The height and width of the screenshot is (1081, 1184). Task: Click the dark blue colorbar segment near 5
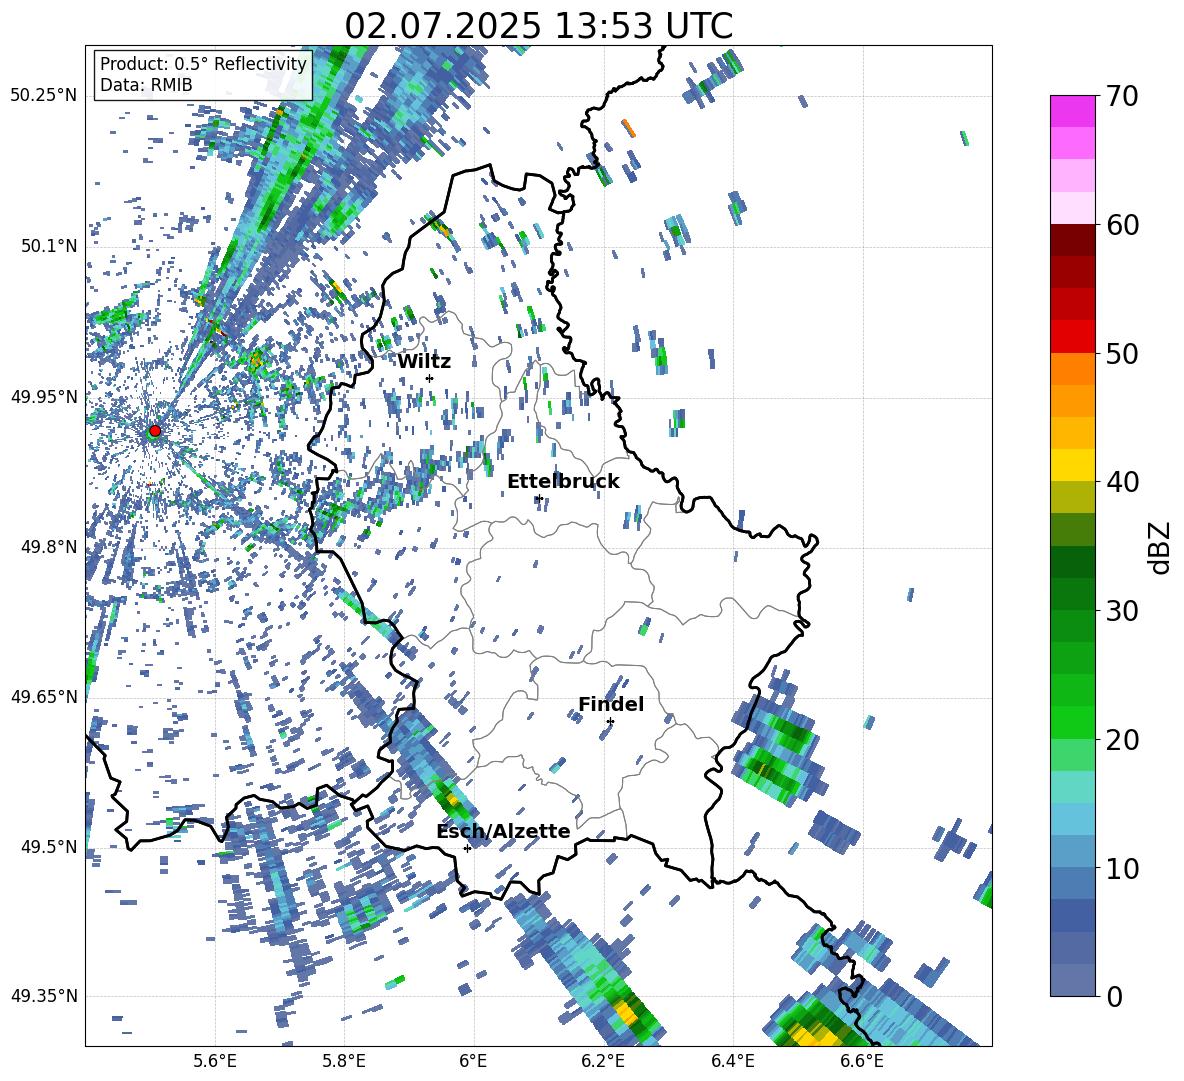tap(1072, 916)
